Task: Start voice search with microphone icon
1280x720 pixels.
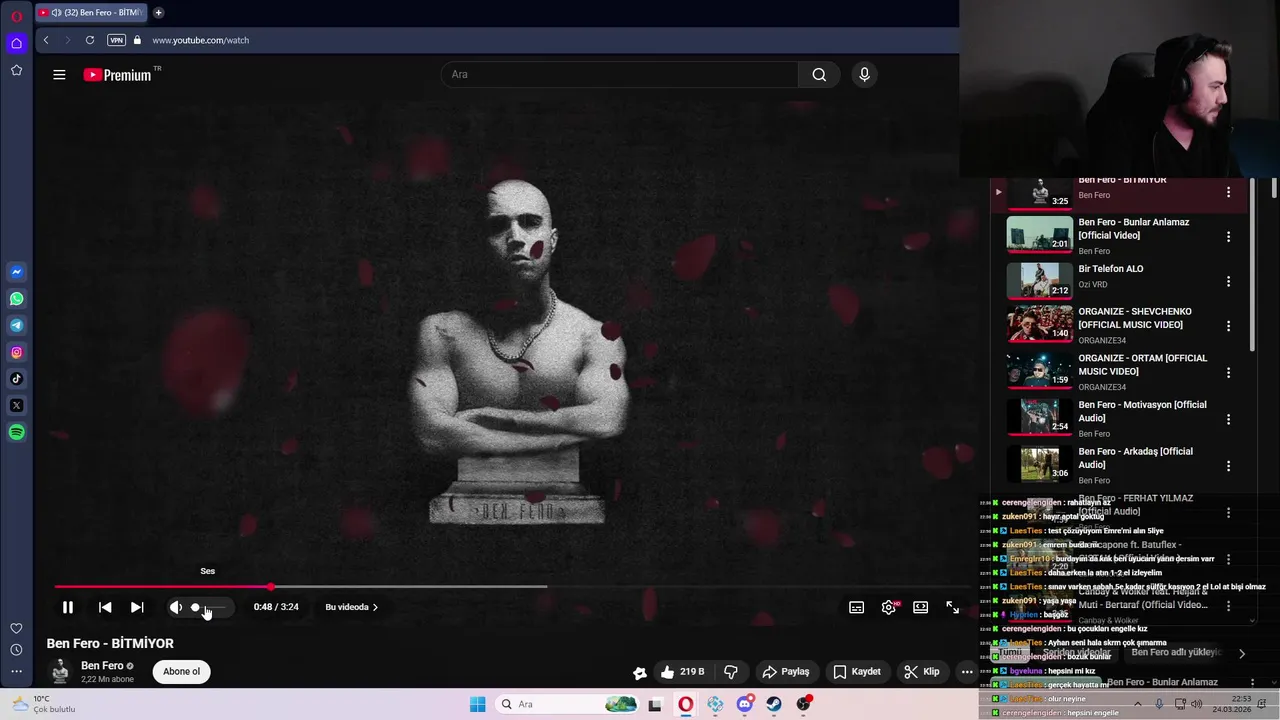Action: 865,74
